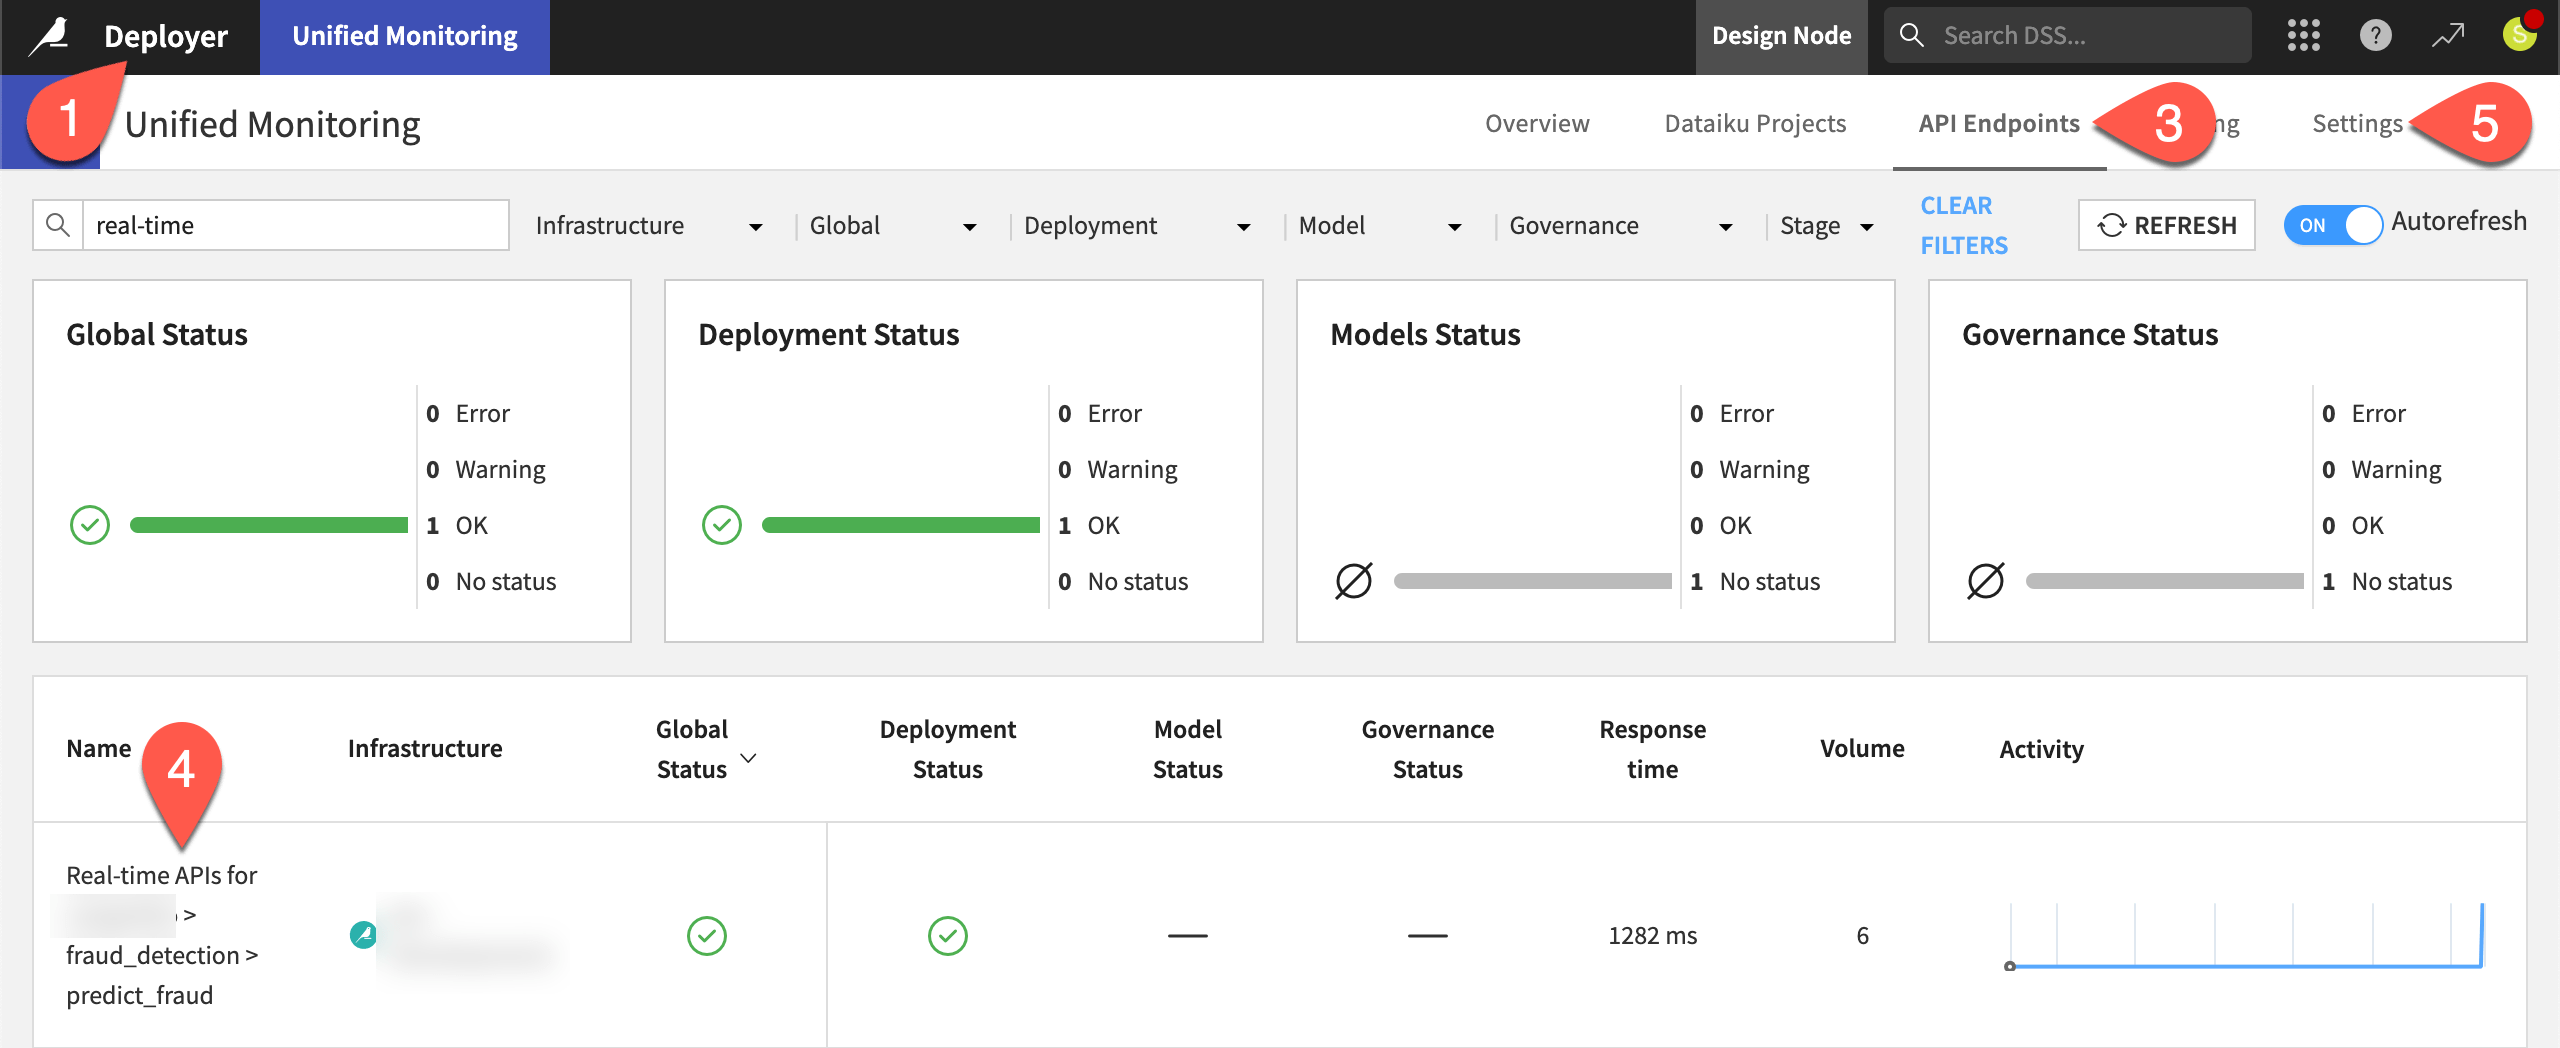Click the green check under Deployment Status column
The image size is (2560, 1048).
[946, 936]
